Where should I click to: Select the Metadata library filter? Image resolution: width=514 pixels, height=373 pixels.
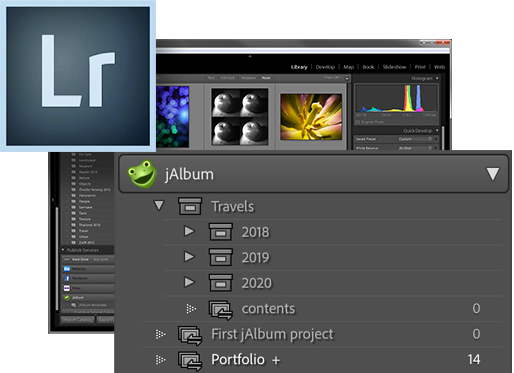248,78
